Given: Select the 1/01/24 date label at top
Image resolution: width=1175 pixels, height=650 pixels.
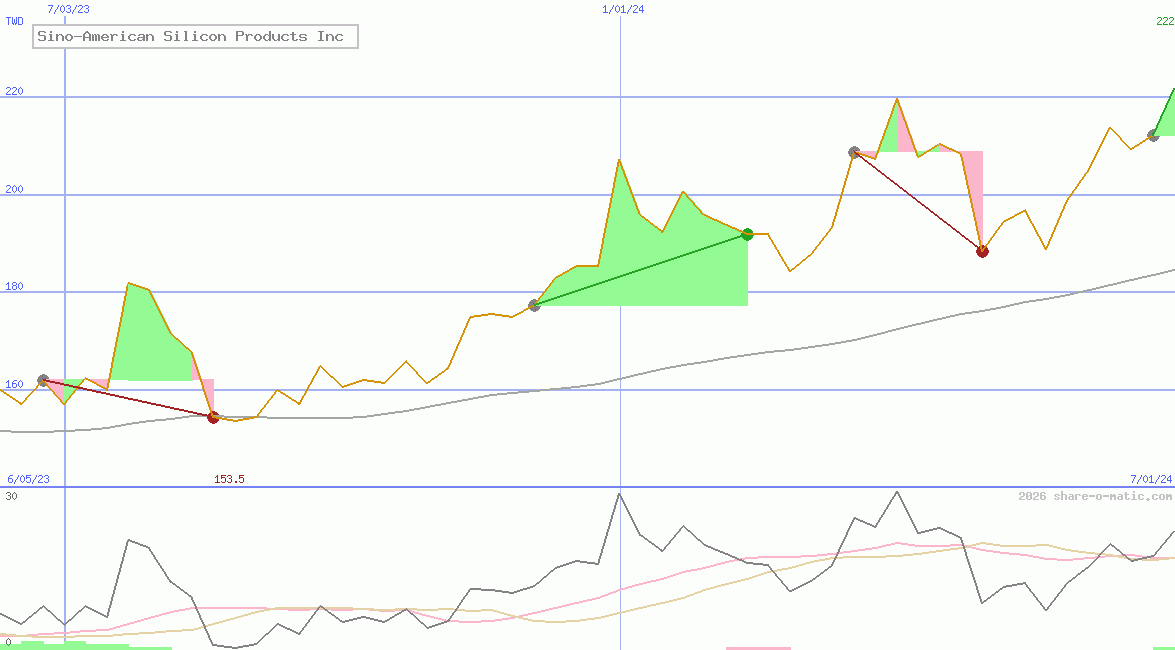Looking at the screenshot, I should coord(623,9).
